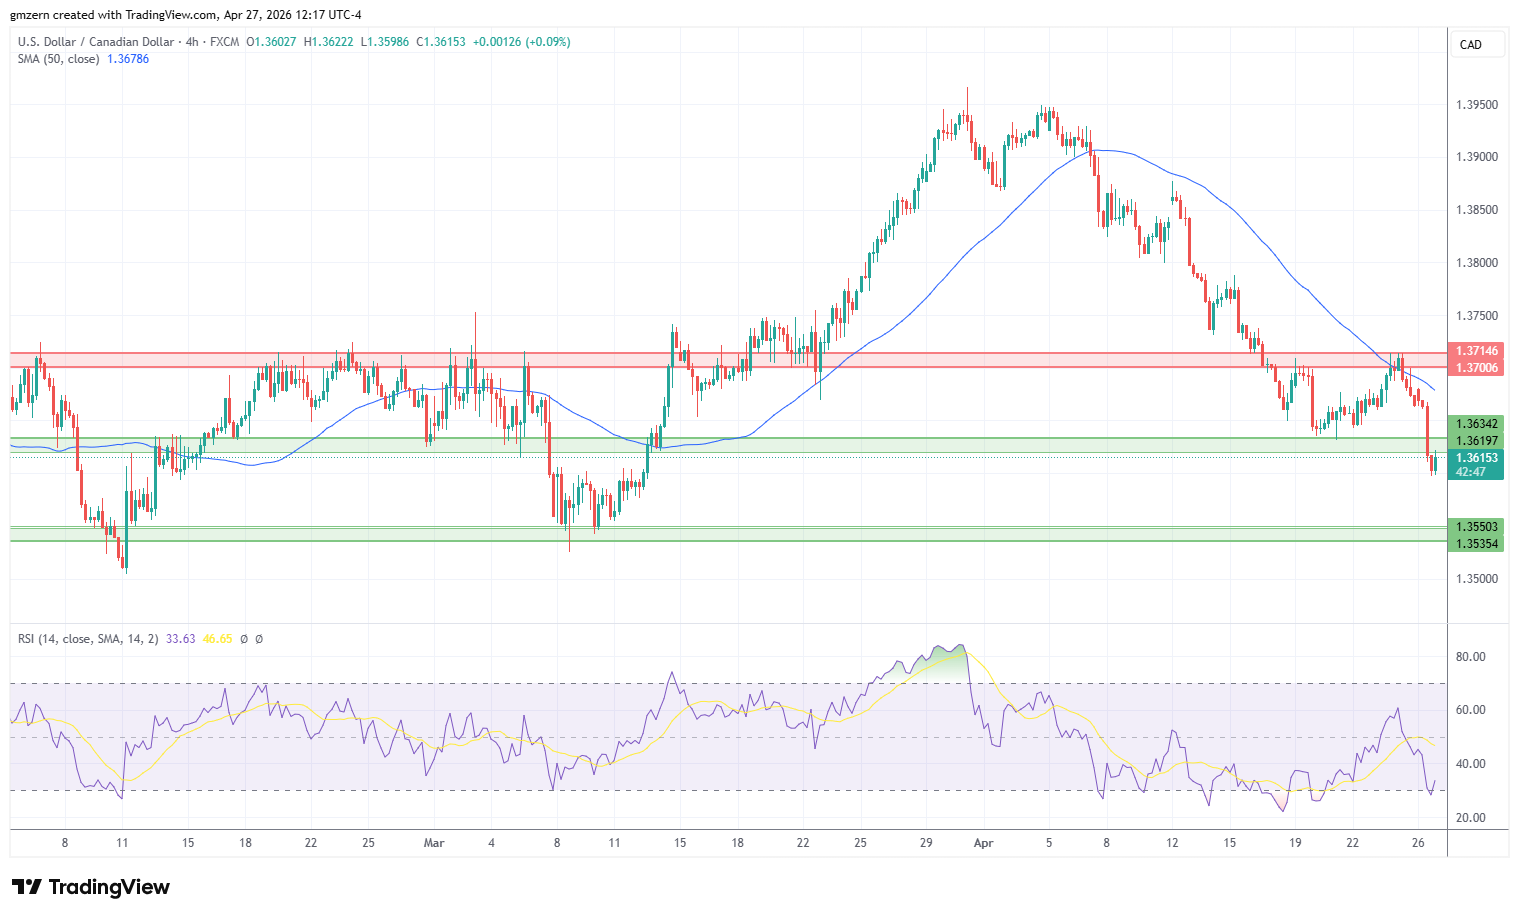Click the 1.35000 price axis label
The height and width of the screenshot is (917, 1519).
click(1477, 579)
